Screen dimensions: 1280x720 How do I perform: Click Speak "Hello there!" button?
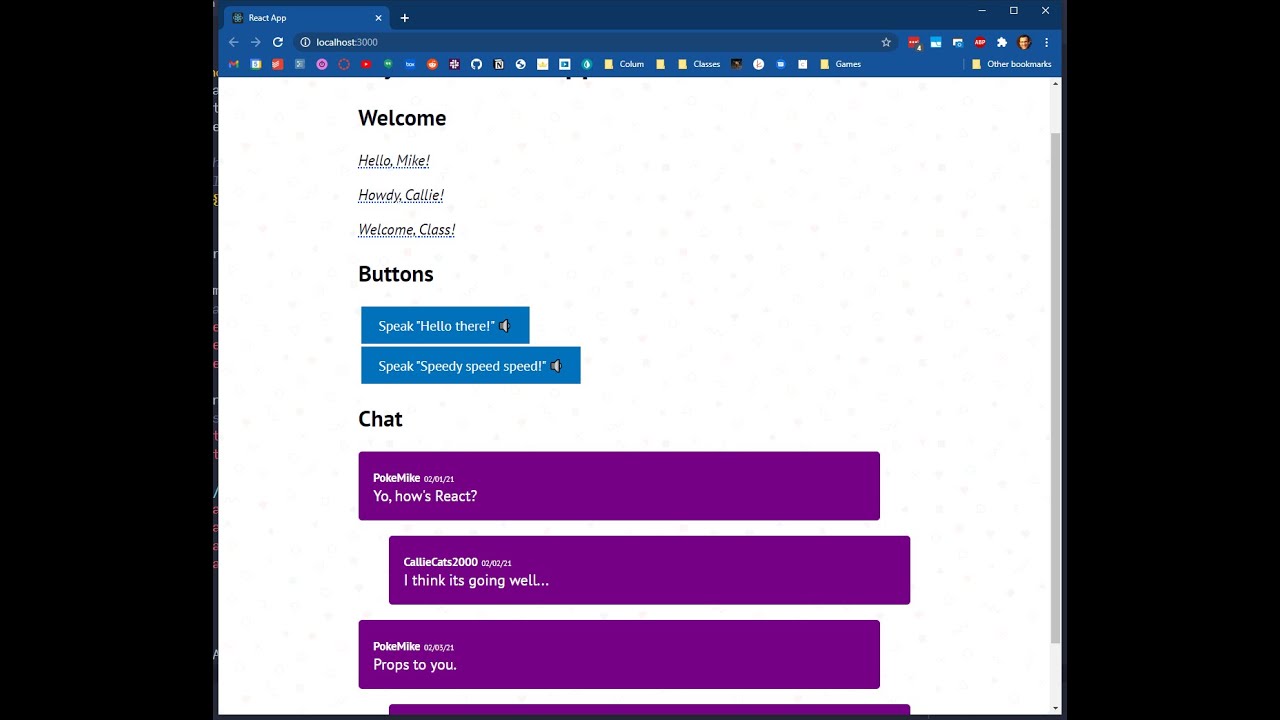445,325
